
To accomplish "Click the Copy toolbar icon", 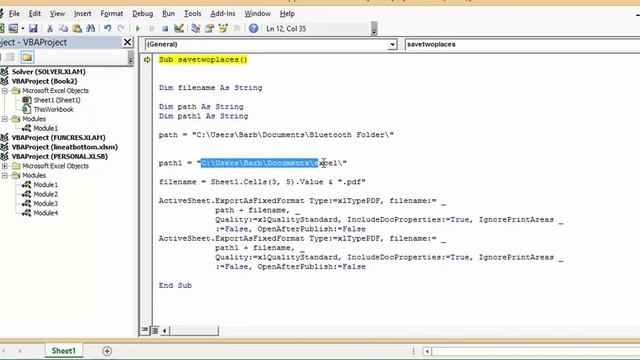I will tap(63, 28).
